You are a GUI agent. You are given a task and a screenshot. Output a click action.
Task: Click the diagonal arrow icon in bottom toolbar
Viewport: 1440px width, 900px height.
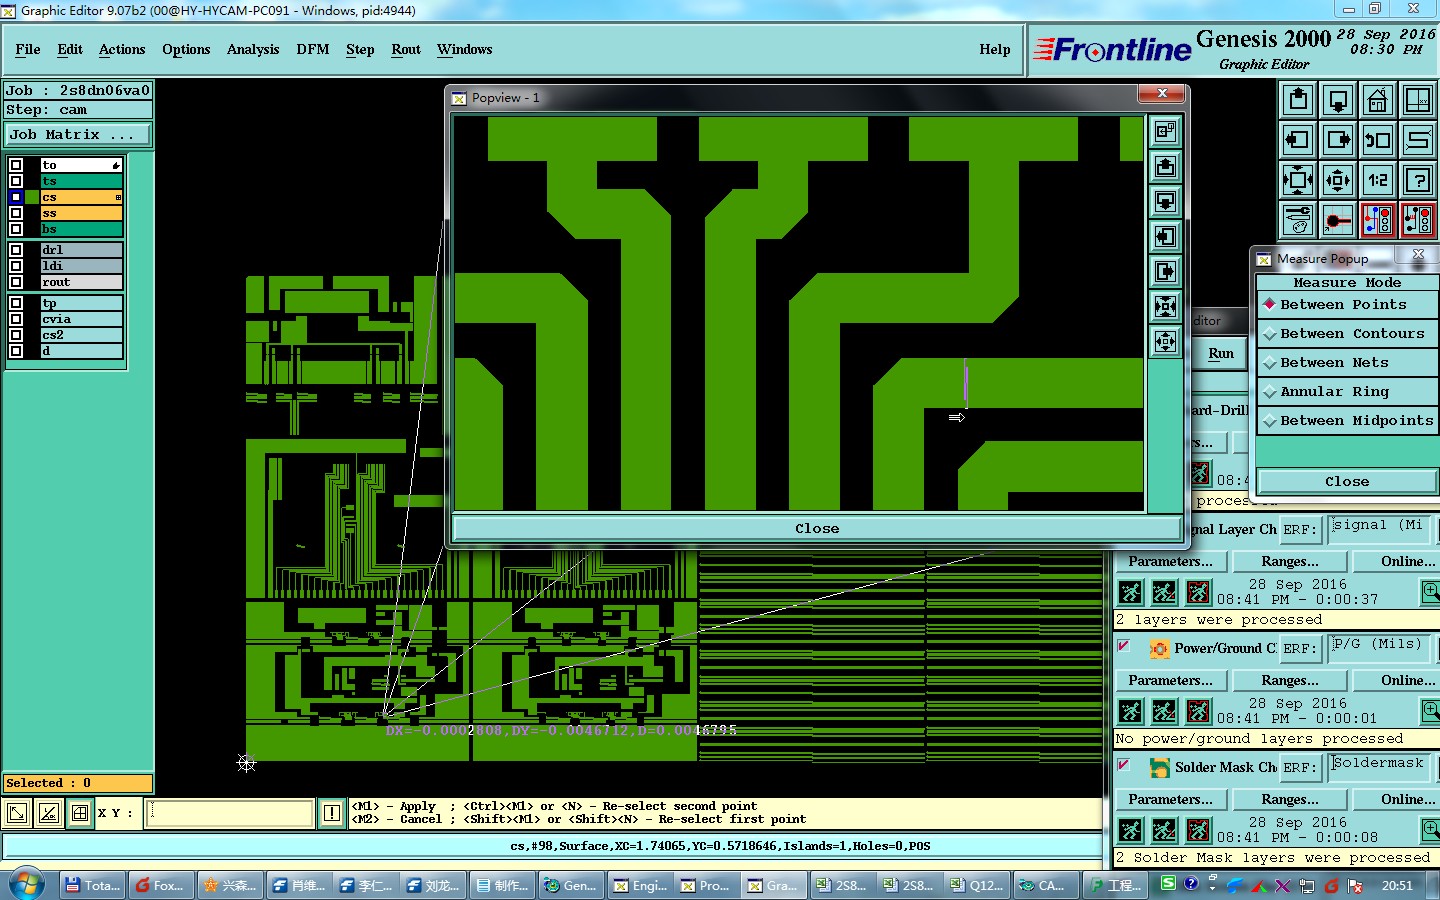point(17,813)
